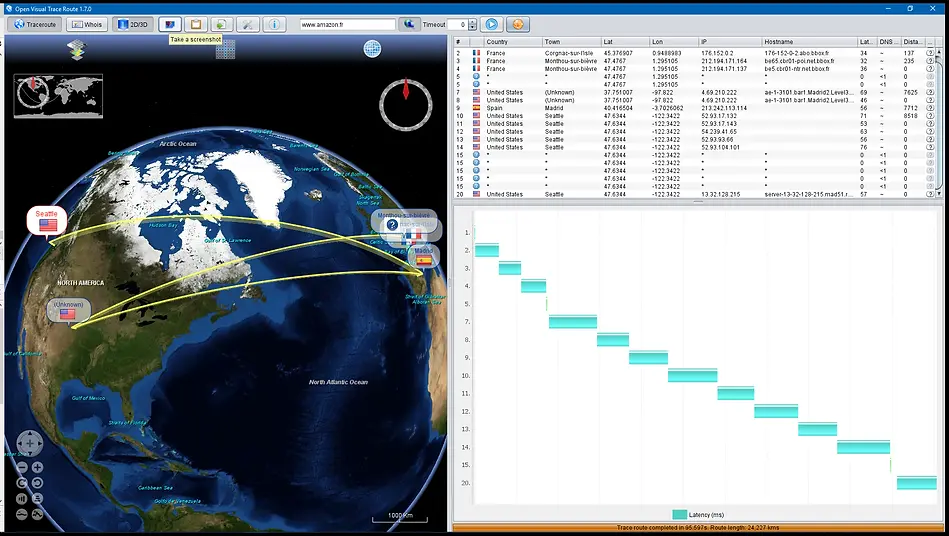Open whois question icon for hop 20

pos(930,195)
